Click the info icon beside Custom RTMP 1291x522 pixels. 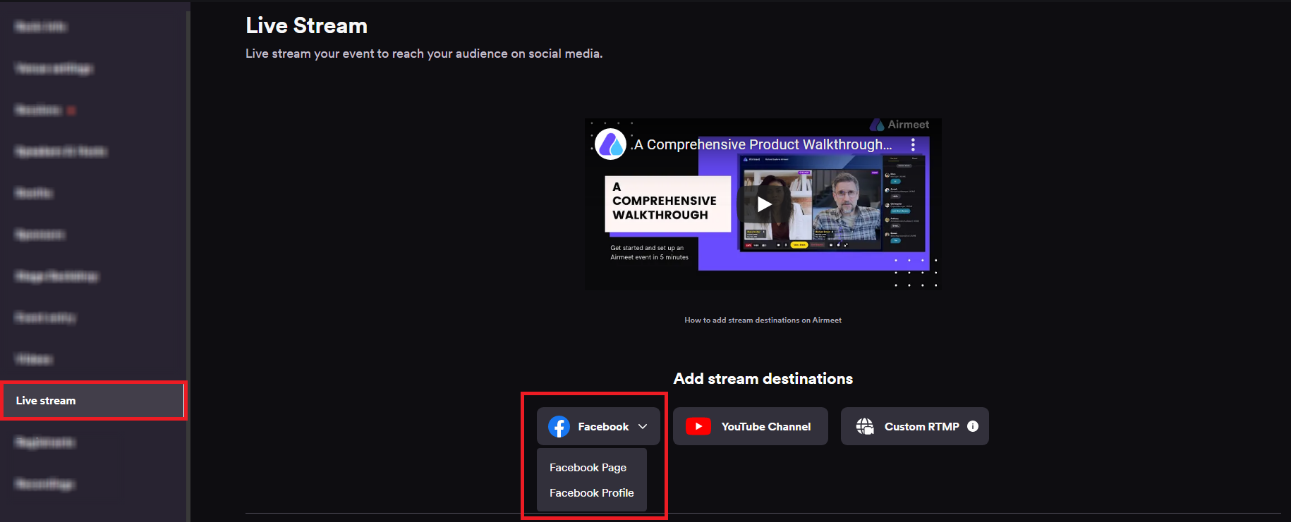(973, 427)
